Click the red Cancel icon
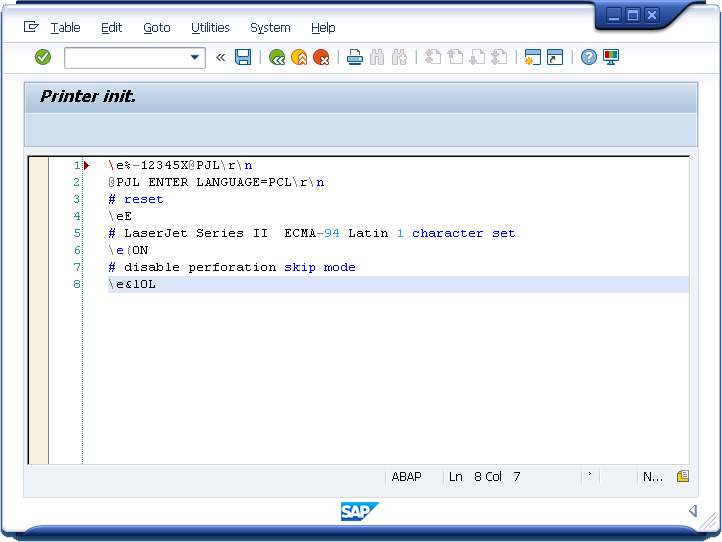The width and height of the screenshot is (722, 542). coord(321,58)
